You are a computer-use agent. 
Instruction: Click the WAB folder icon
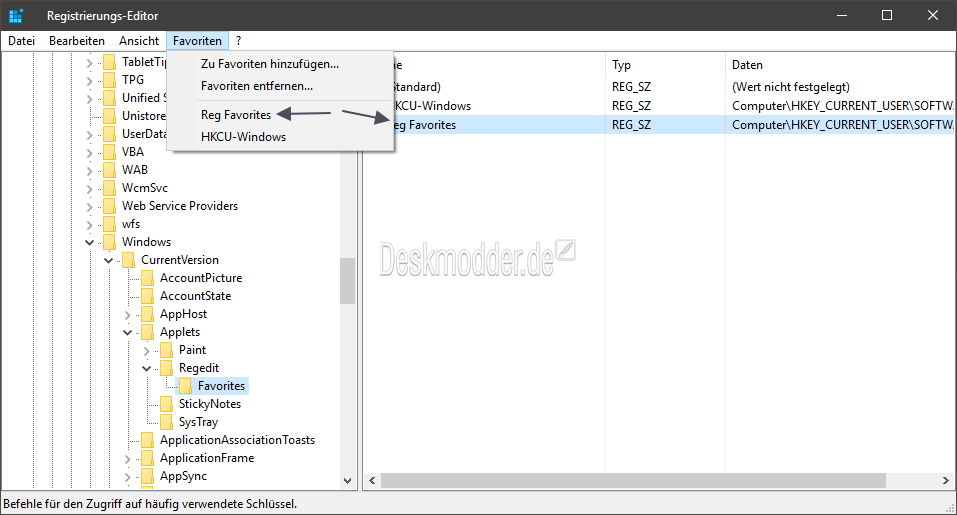click(109, 170)
